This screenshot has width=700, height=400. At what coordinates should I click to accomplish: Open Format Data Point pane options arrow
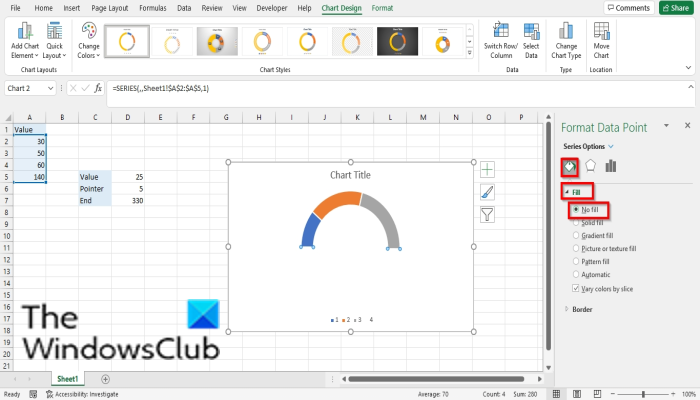[x=667, y=126]
